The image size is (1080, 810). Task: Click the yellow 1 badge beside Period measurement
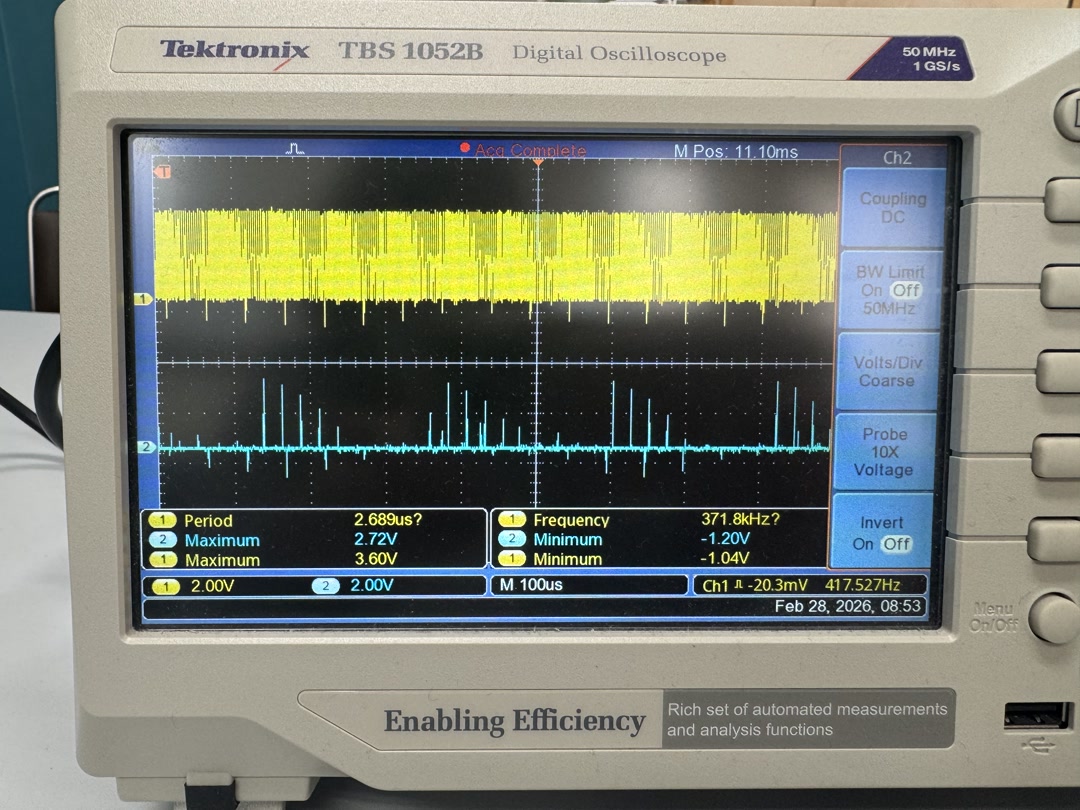[162, 520]
